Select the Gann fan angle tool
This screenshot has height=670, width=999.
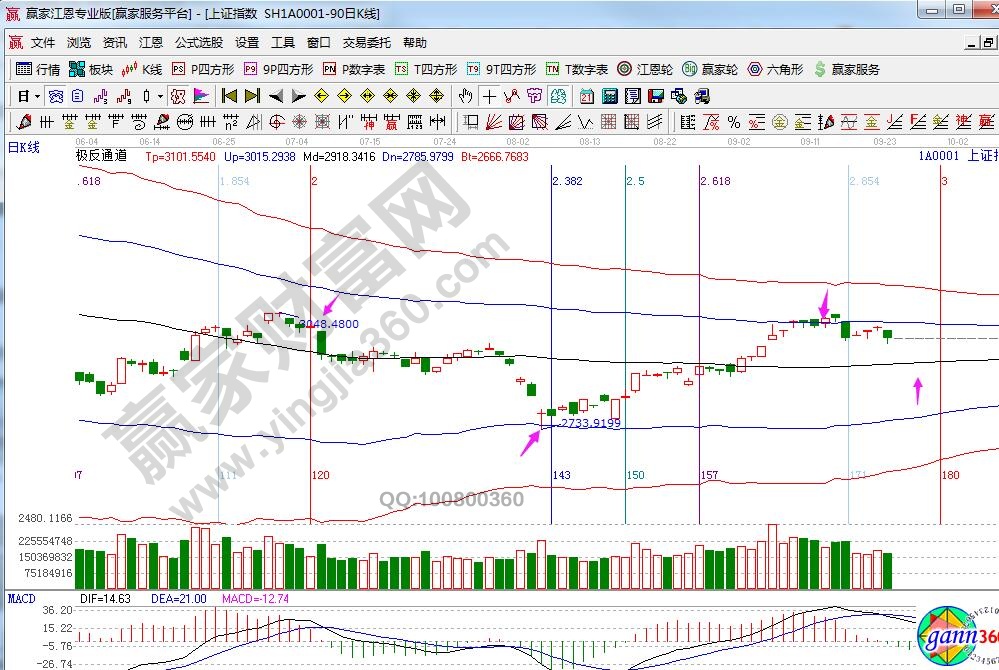[x=494, y=122]
